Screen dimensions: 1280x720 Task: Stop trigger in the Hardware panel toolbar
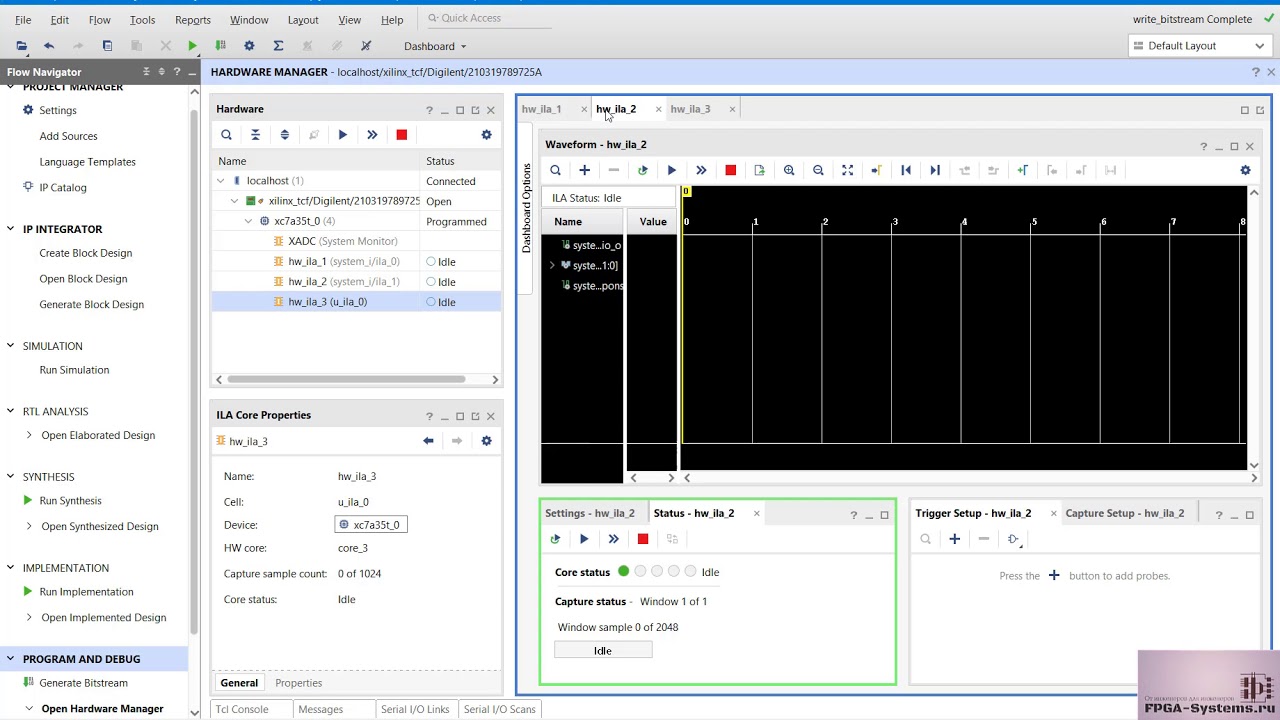pyautogui.click(x=402, y=135)
